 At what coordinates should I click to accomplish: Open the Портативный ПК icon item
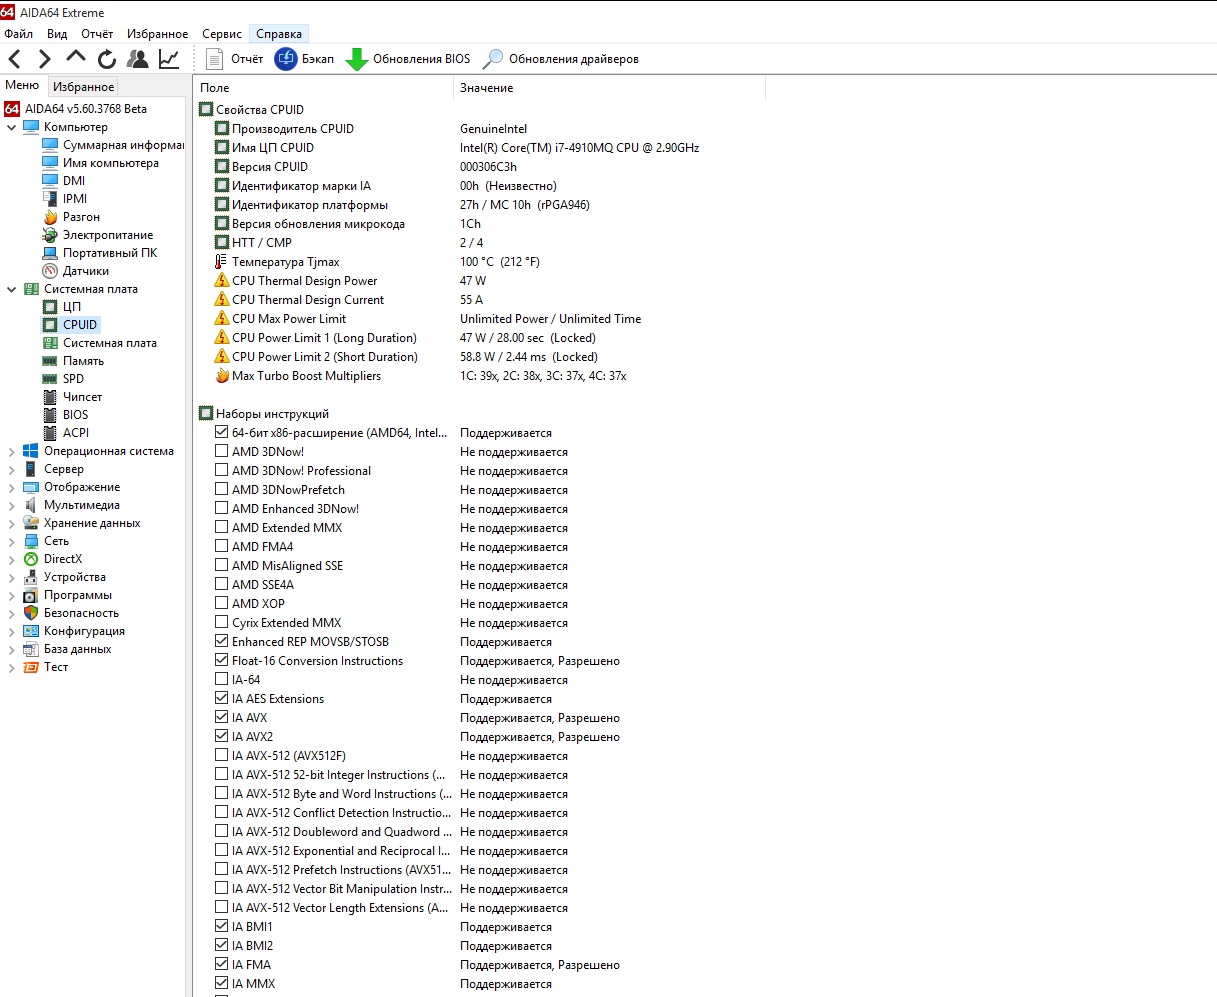coord(50,253)
